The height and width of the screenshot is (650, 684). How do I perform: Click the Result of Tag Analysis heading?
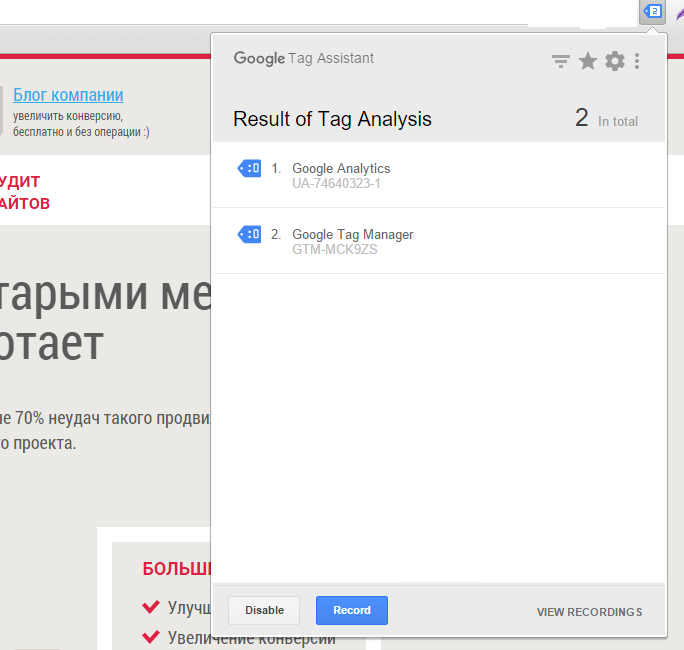coord(332,119)
